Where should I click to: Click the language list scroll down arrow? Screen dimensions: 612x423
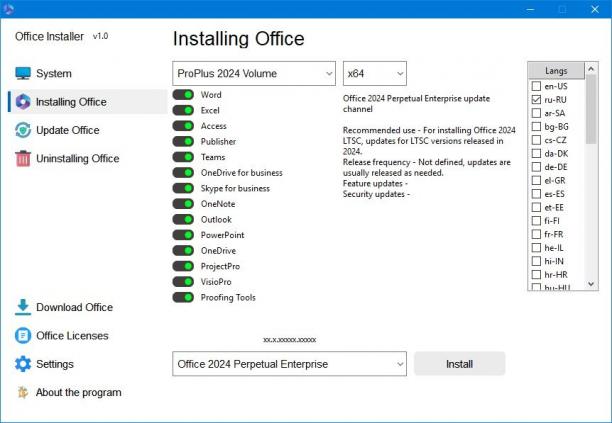[x=591, y=284]
